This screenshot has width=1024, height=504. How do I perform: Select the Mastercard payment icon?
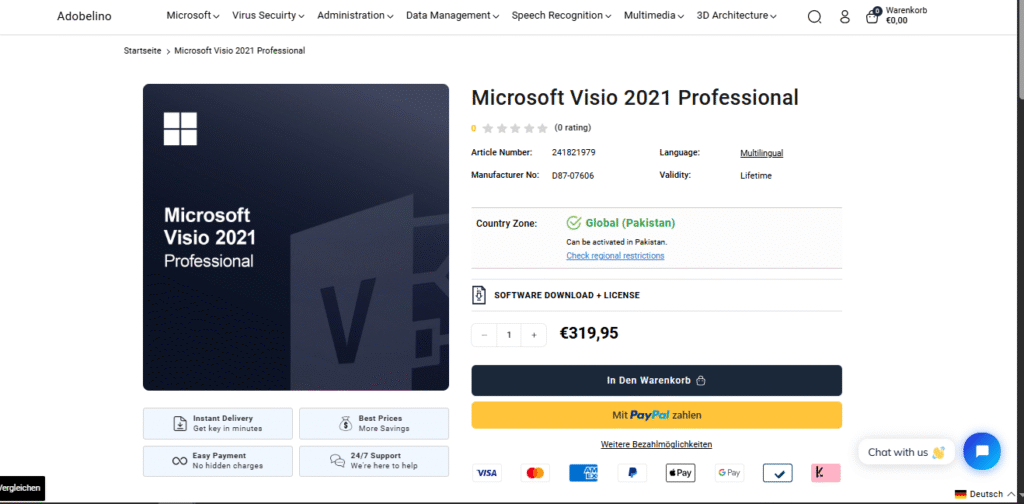point(535,473)
